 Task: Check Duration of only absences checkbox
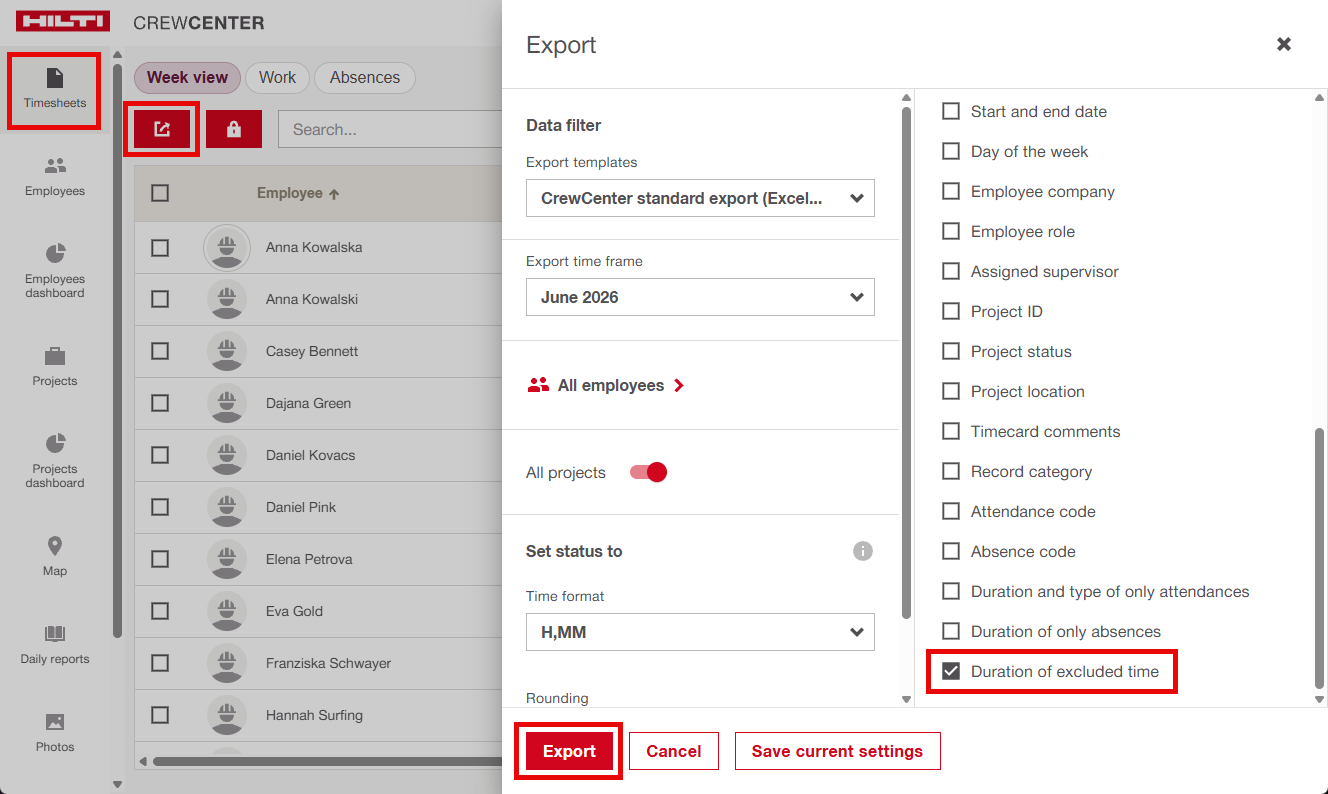coord(951,631)
